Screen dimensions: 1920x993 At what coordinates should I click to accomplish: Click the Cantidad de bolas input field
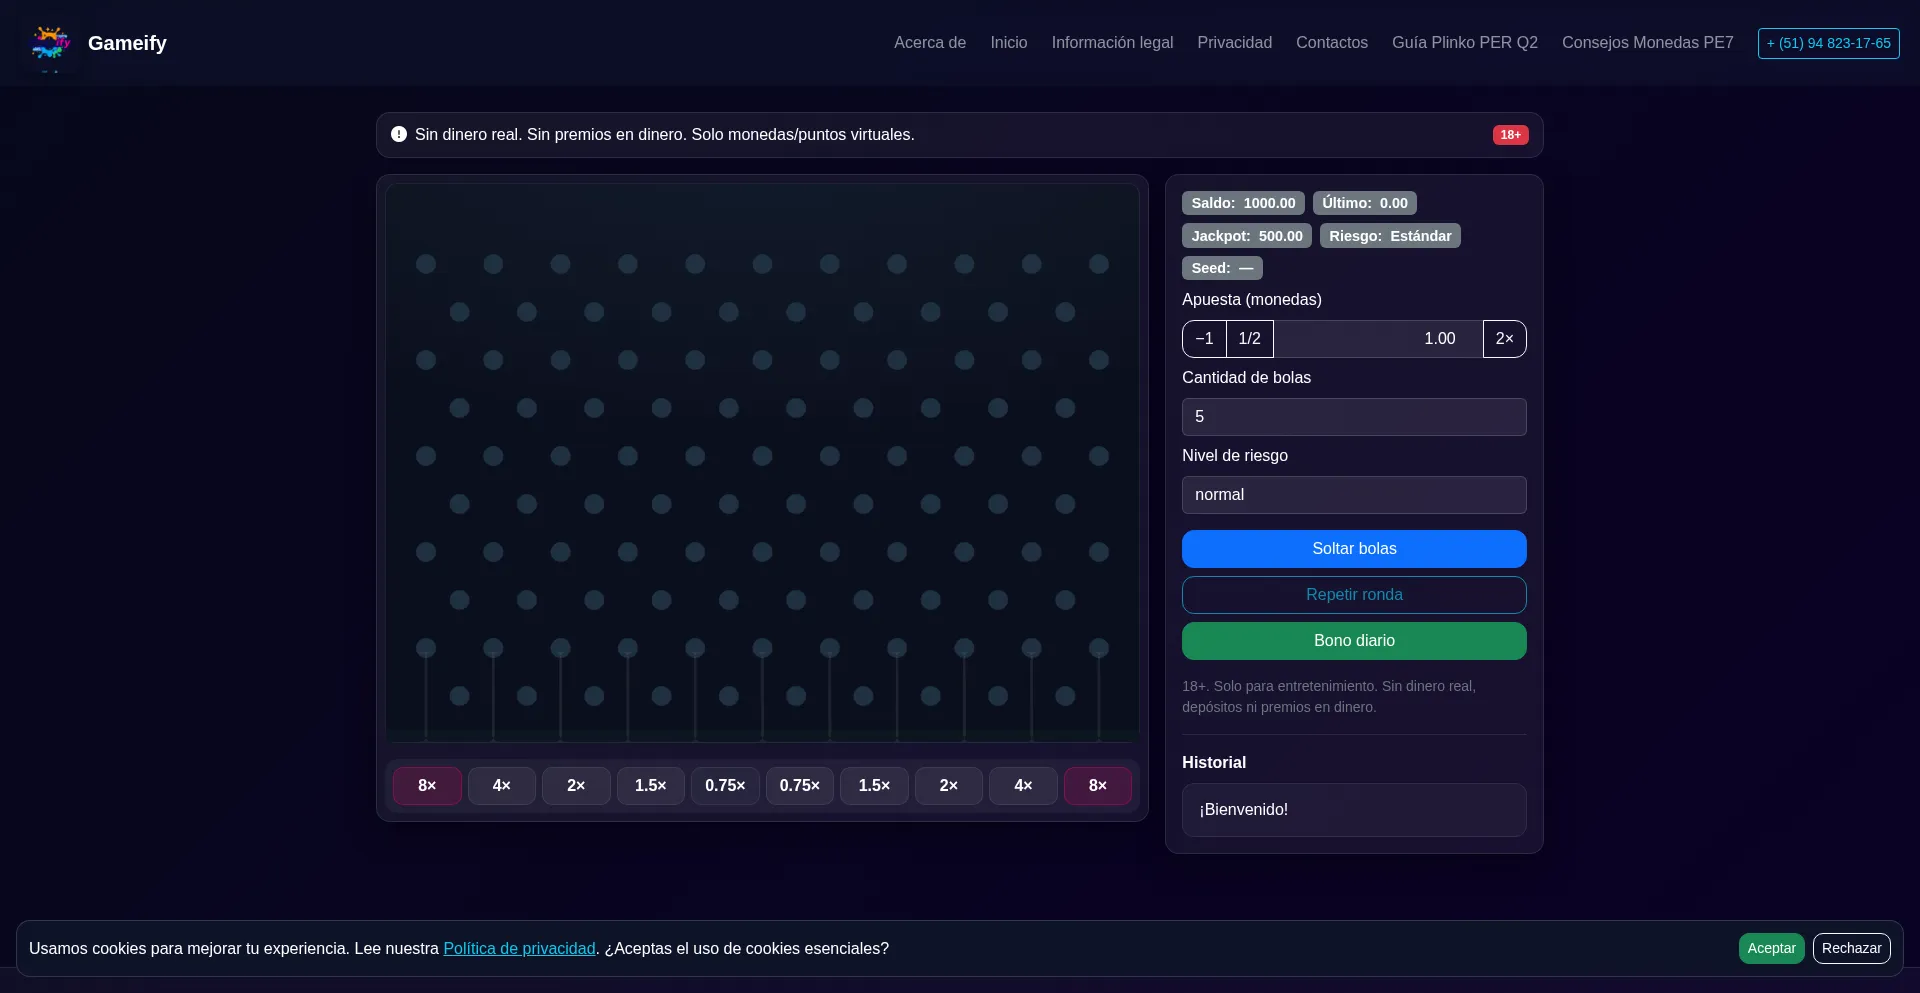tap(1354, 417)
